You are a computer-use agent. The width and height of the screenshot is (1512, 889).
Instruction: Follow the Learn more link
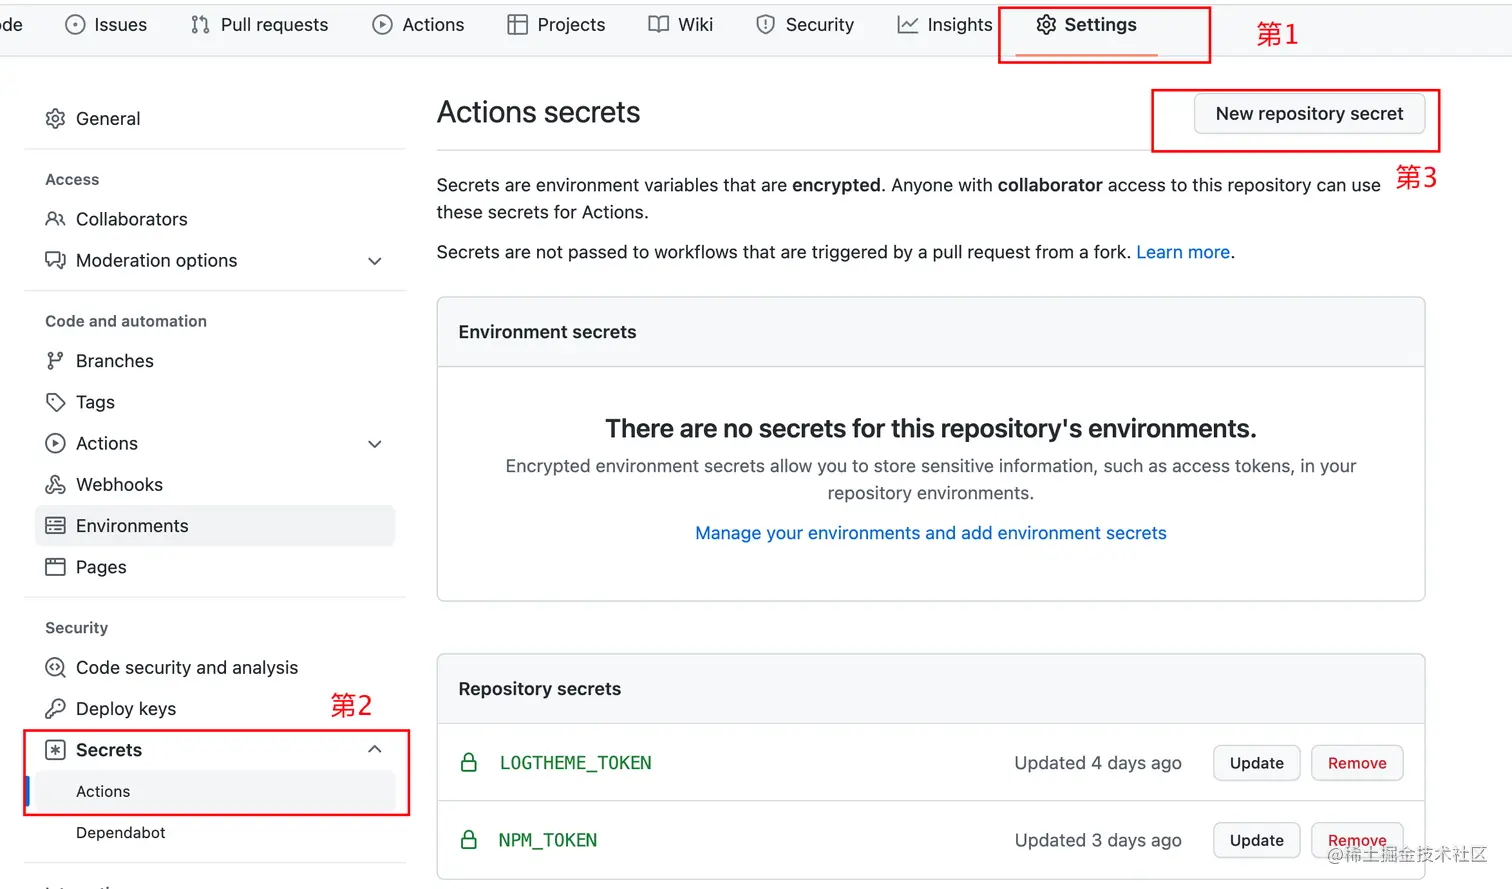(x=1183, y=252)
